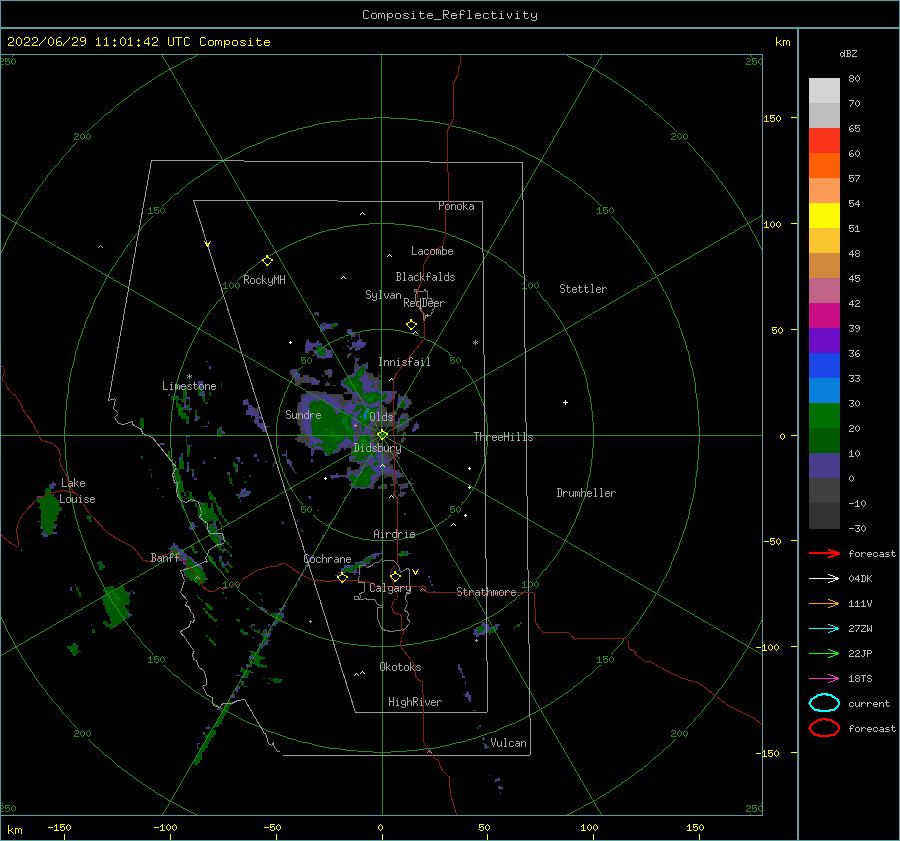This screenshot has width=900, height=841.
Task: Select the light gray 70-80 dBZ band
Action: click(824, 91)
